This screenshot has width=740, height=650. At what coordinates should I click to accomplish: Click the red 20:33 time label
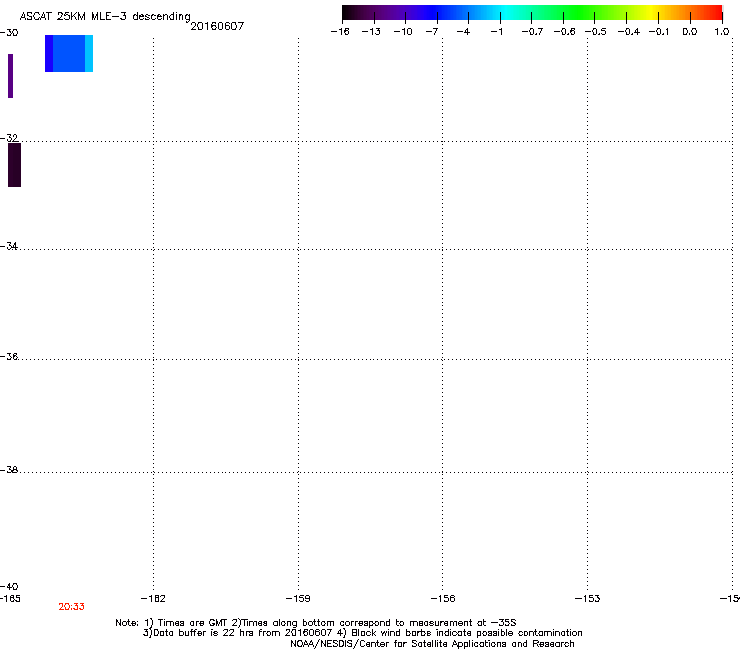click(x=71, y=607)
